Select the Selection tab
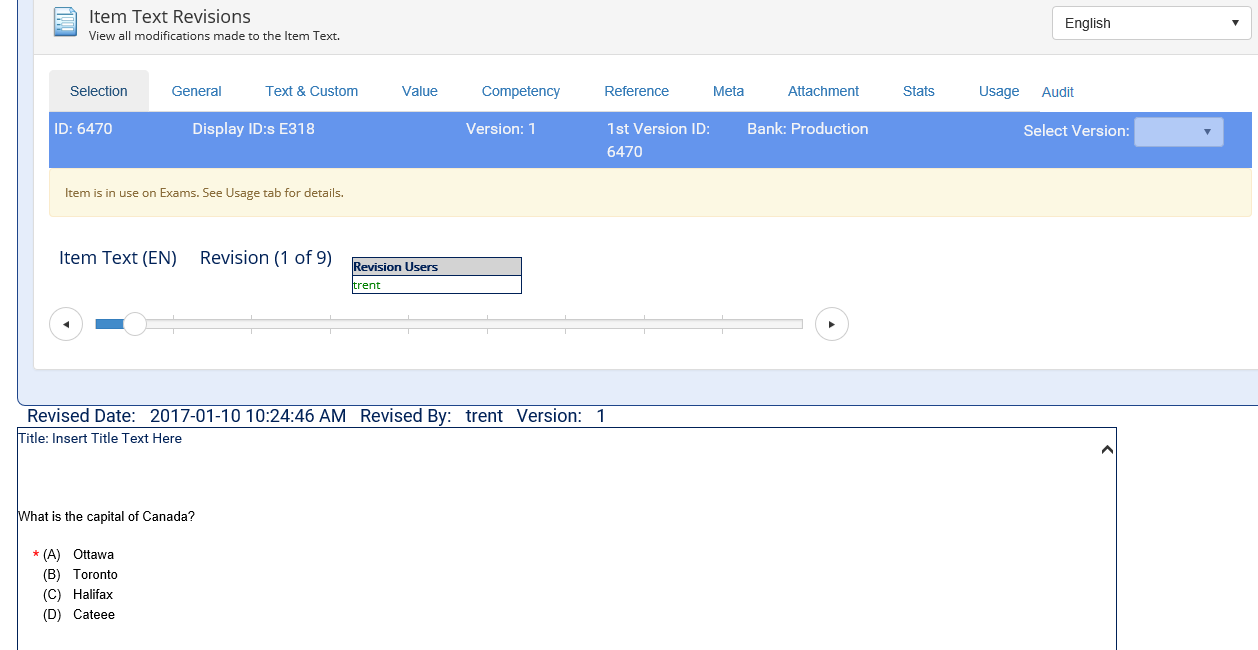Viewport: 1258px width, 650px height. pyautogui.click(x=99, y=91)
